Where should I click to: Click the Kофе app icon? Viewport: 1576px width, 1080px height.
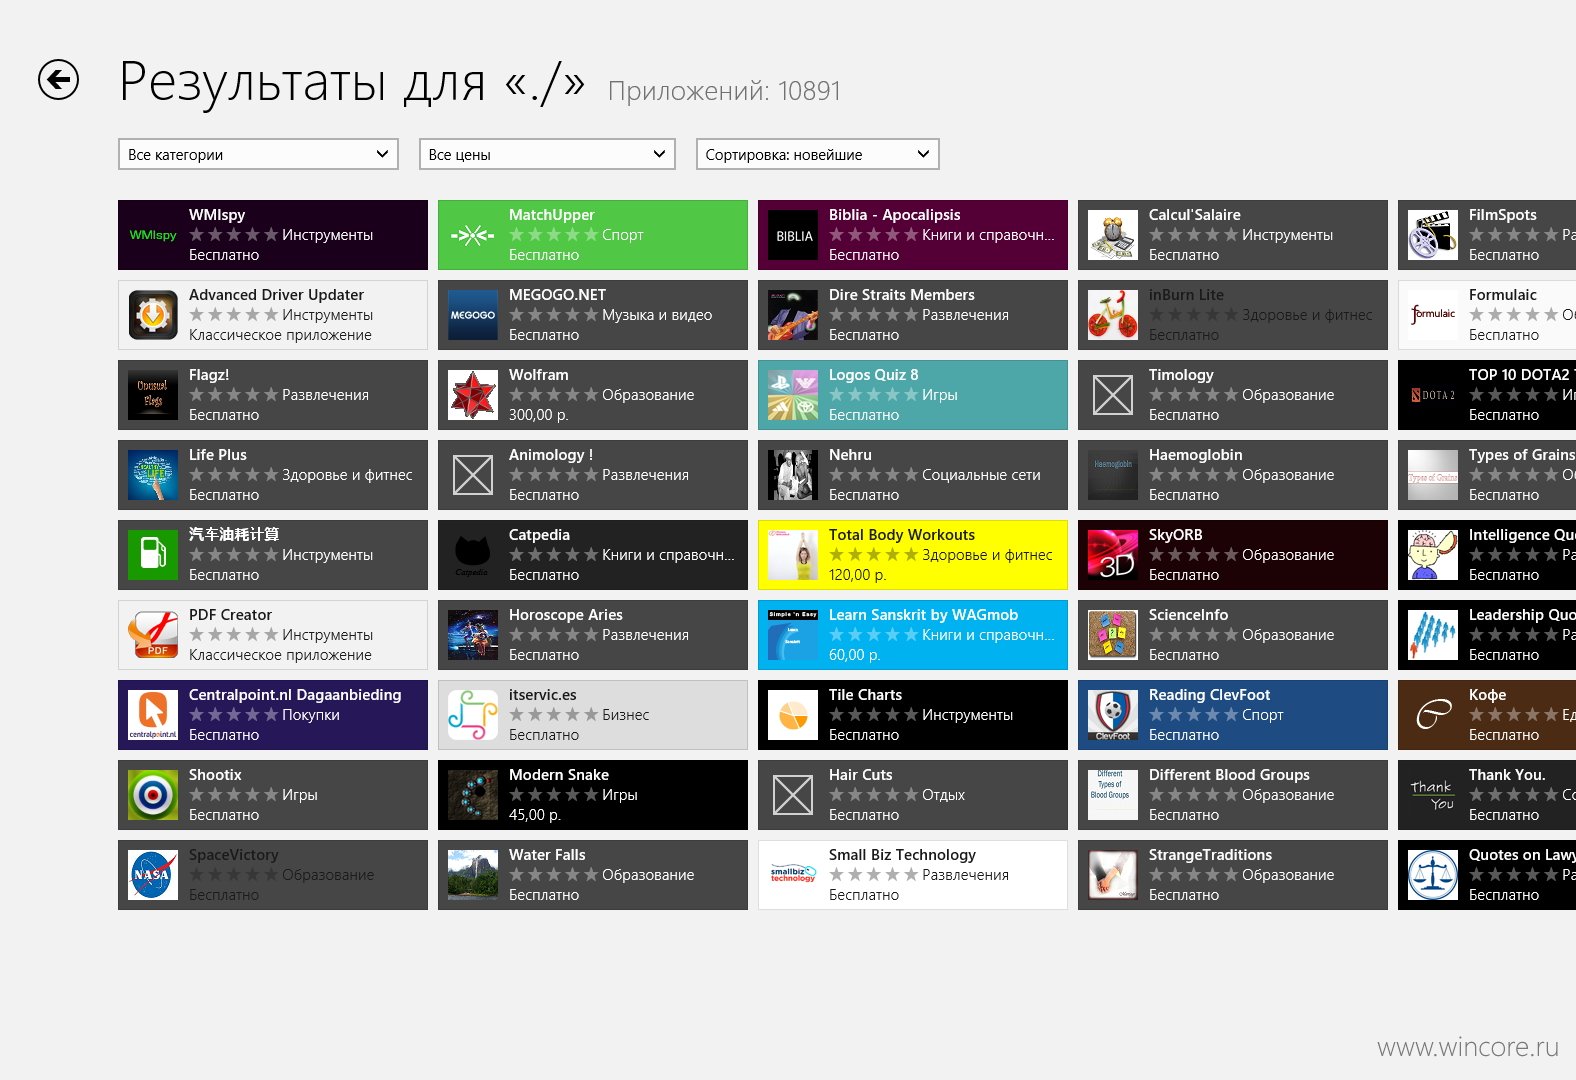pyautogui.click(x=1433, y=715)
